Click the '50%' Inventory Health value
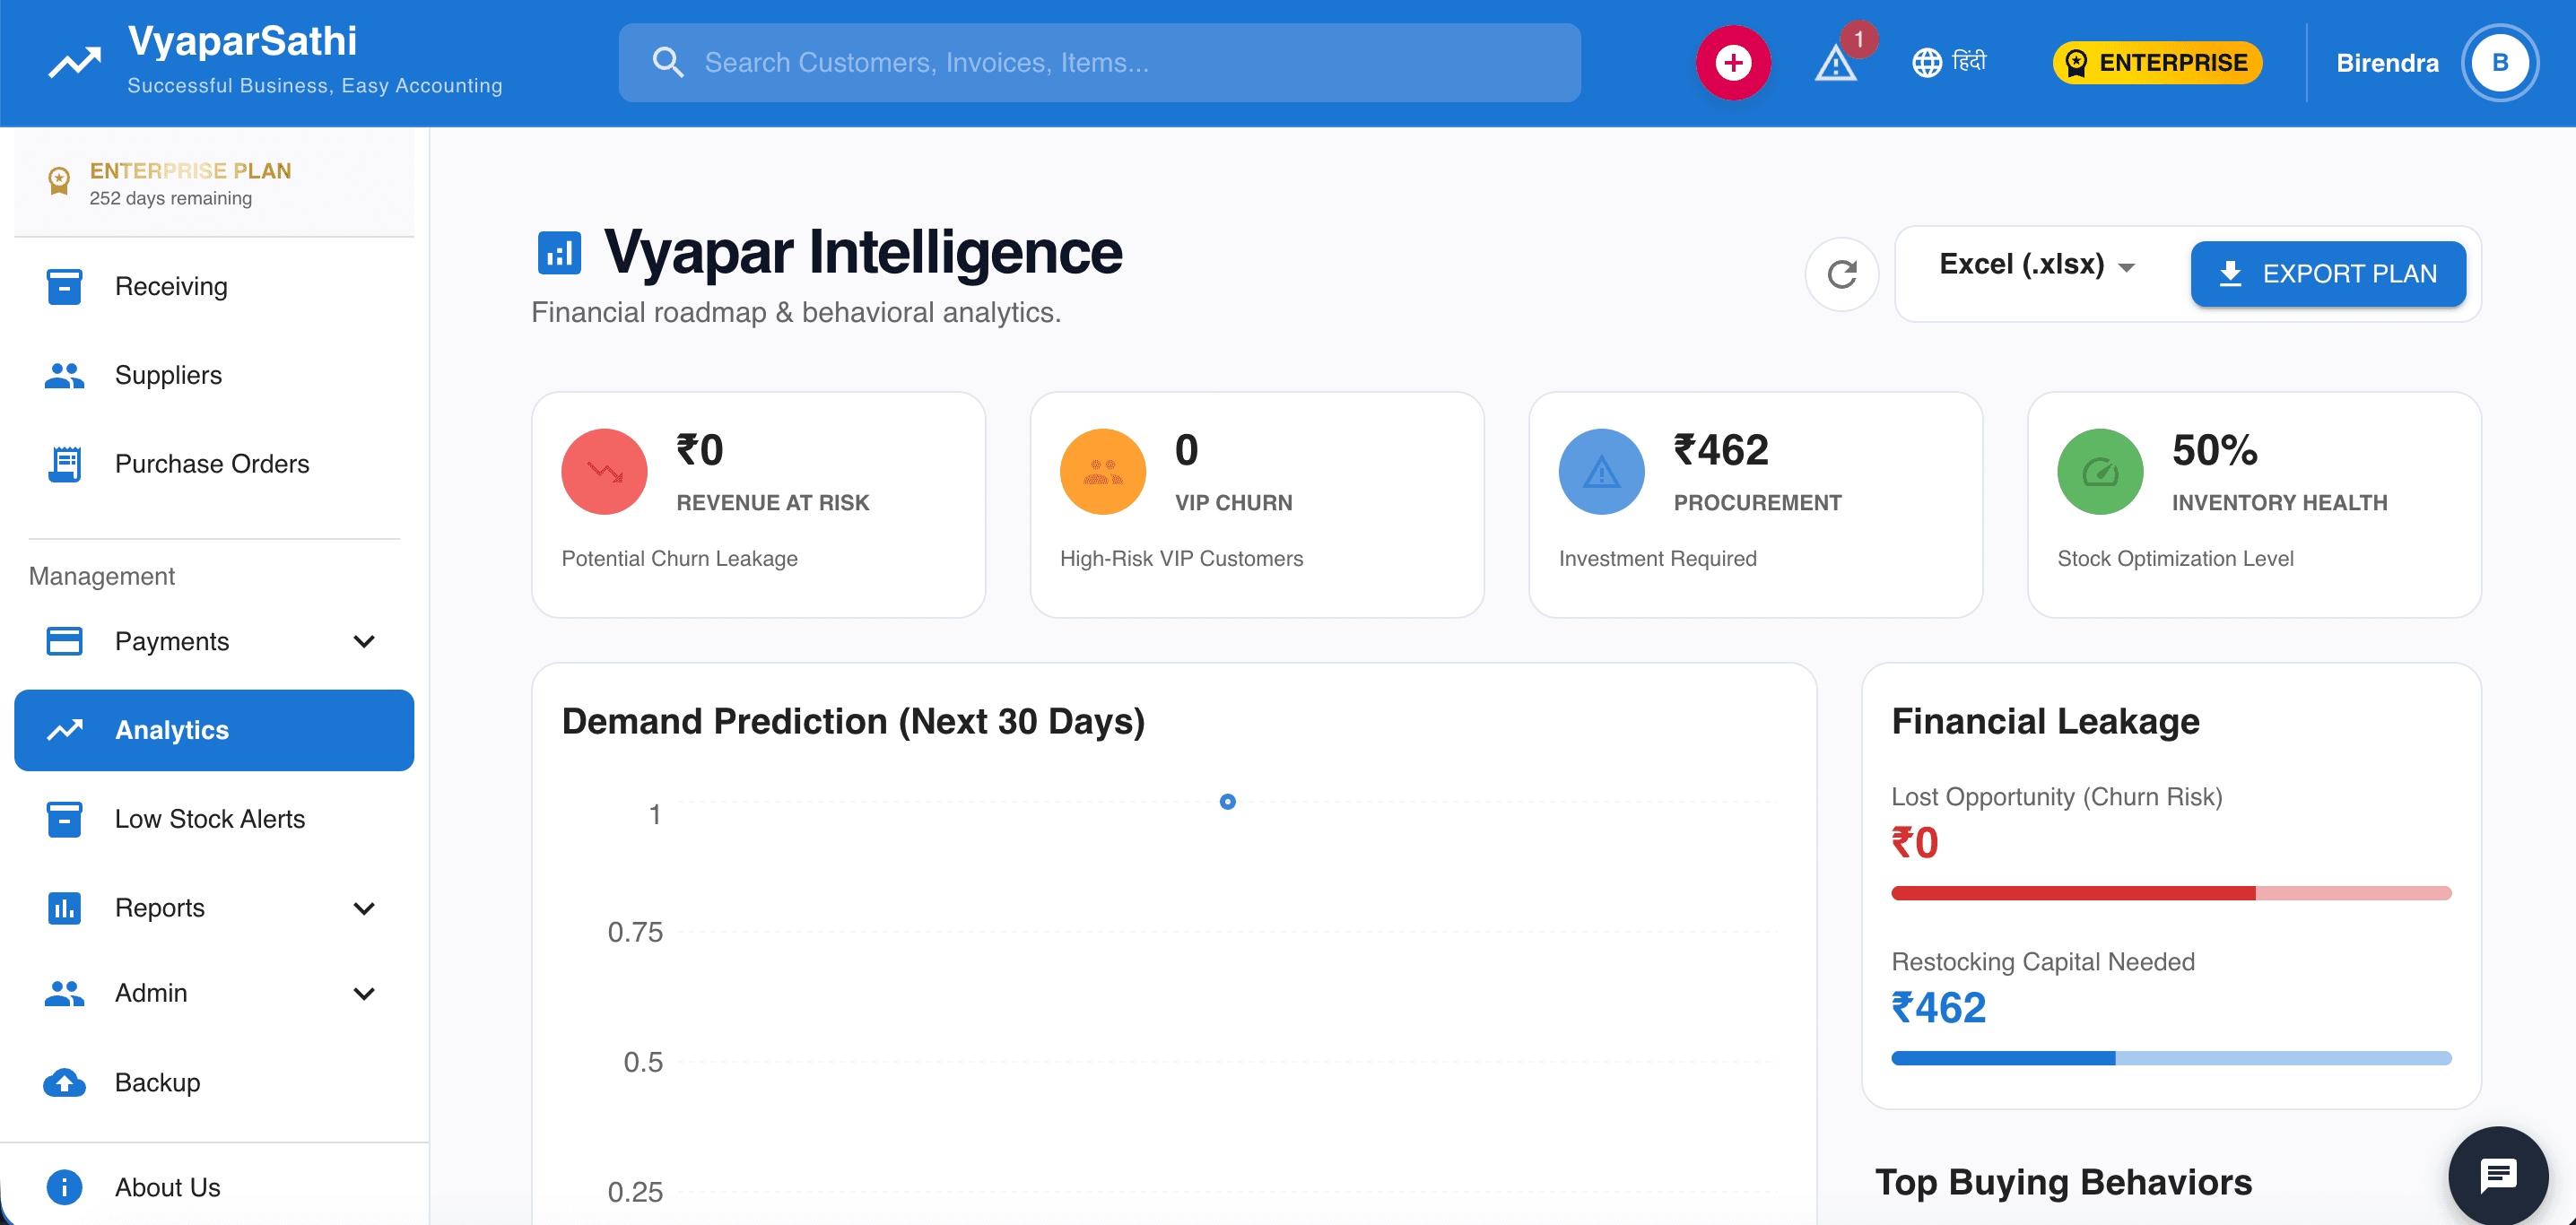Viewport: 2576px width, 1225px height. [2214, 451]
